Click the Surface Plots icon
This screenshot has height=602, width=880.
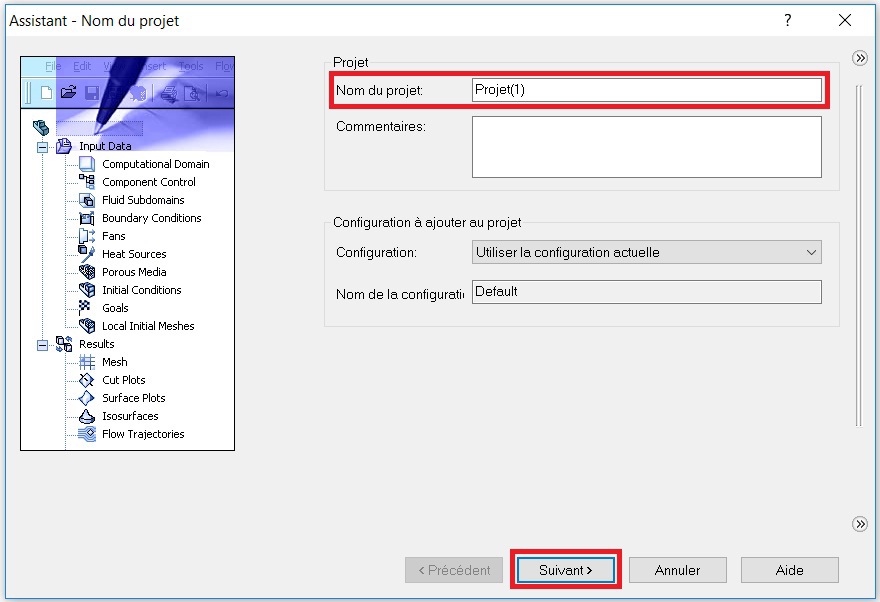[86, 398]
